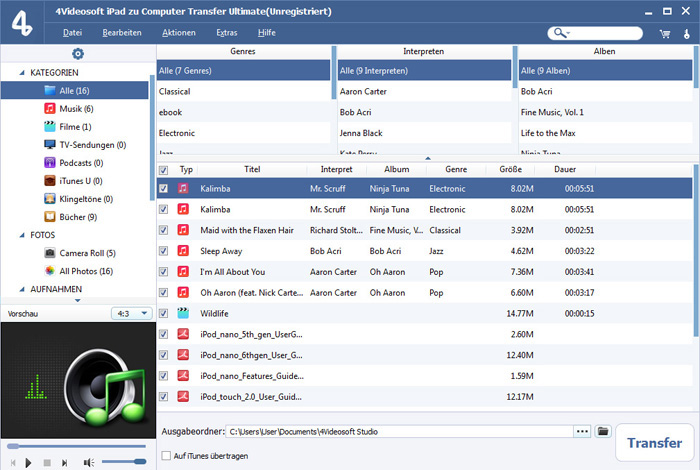Collapse the FOTOS section

pos(23,235)
